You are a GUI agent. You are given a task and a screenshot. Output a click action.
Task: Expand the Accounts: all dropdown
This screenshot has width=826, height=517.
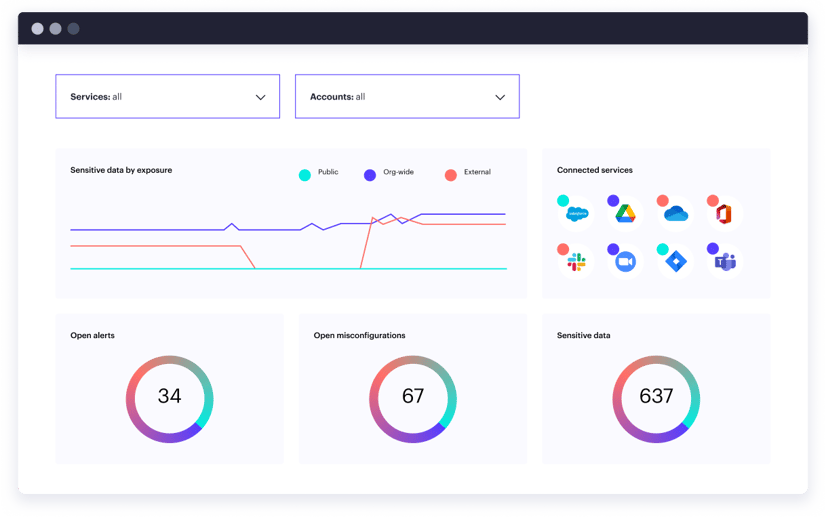(407, 96)
